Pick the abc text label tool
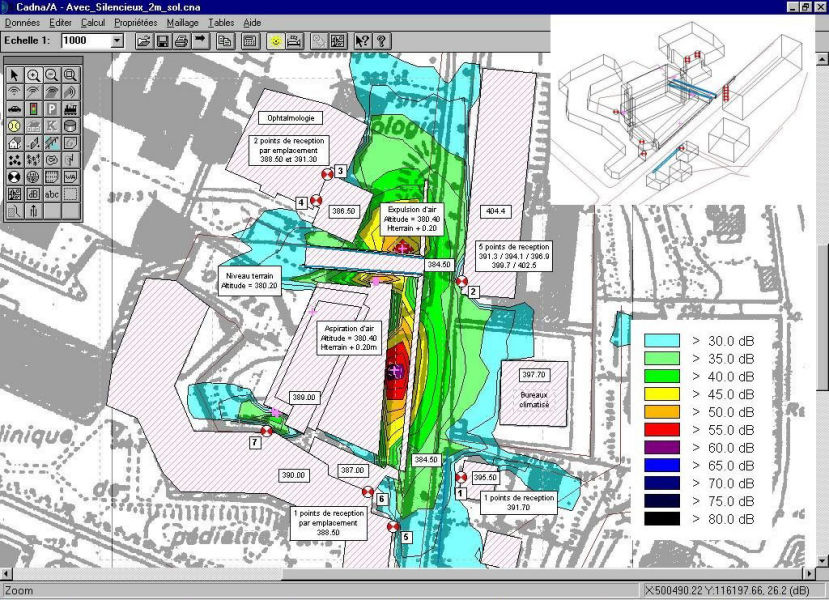This screenshot has height=600, width=829. tap(52, 194)
